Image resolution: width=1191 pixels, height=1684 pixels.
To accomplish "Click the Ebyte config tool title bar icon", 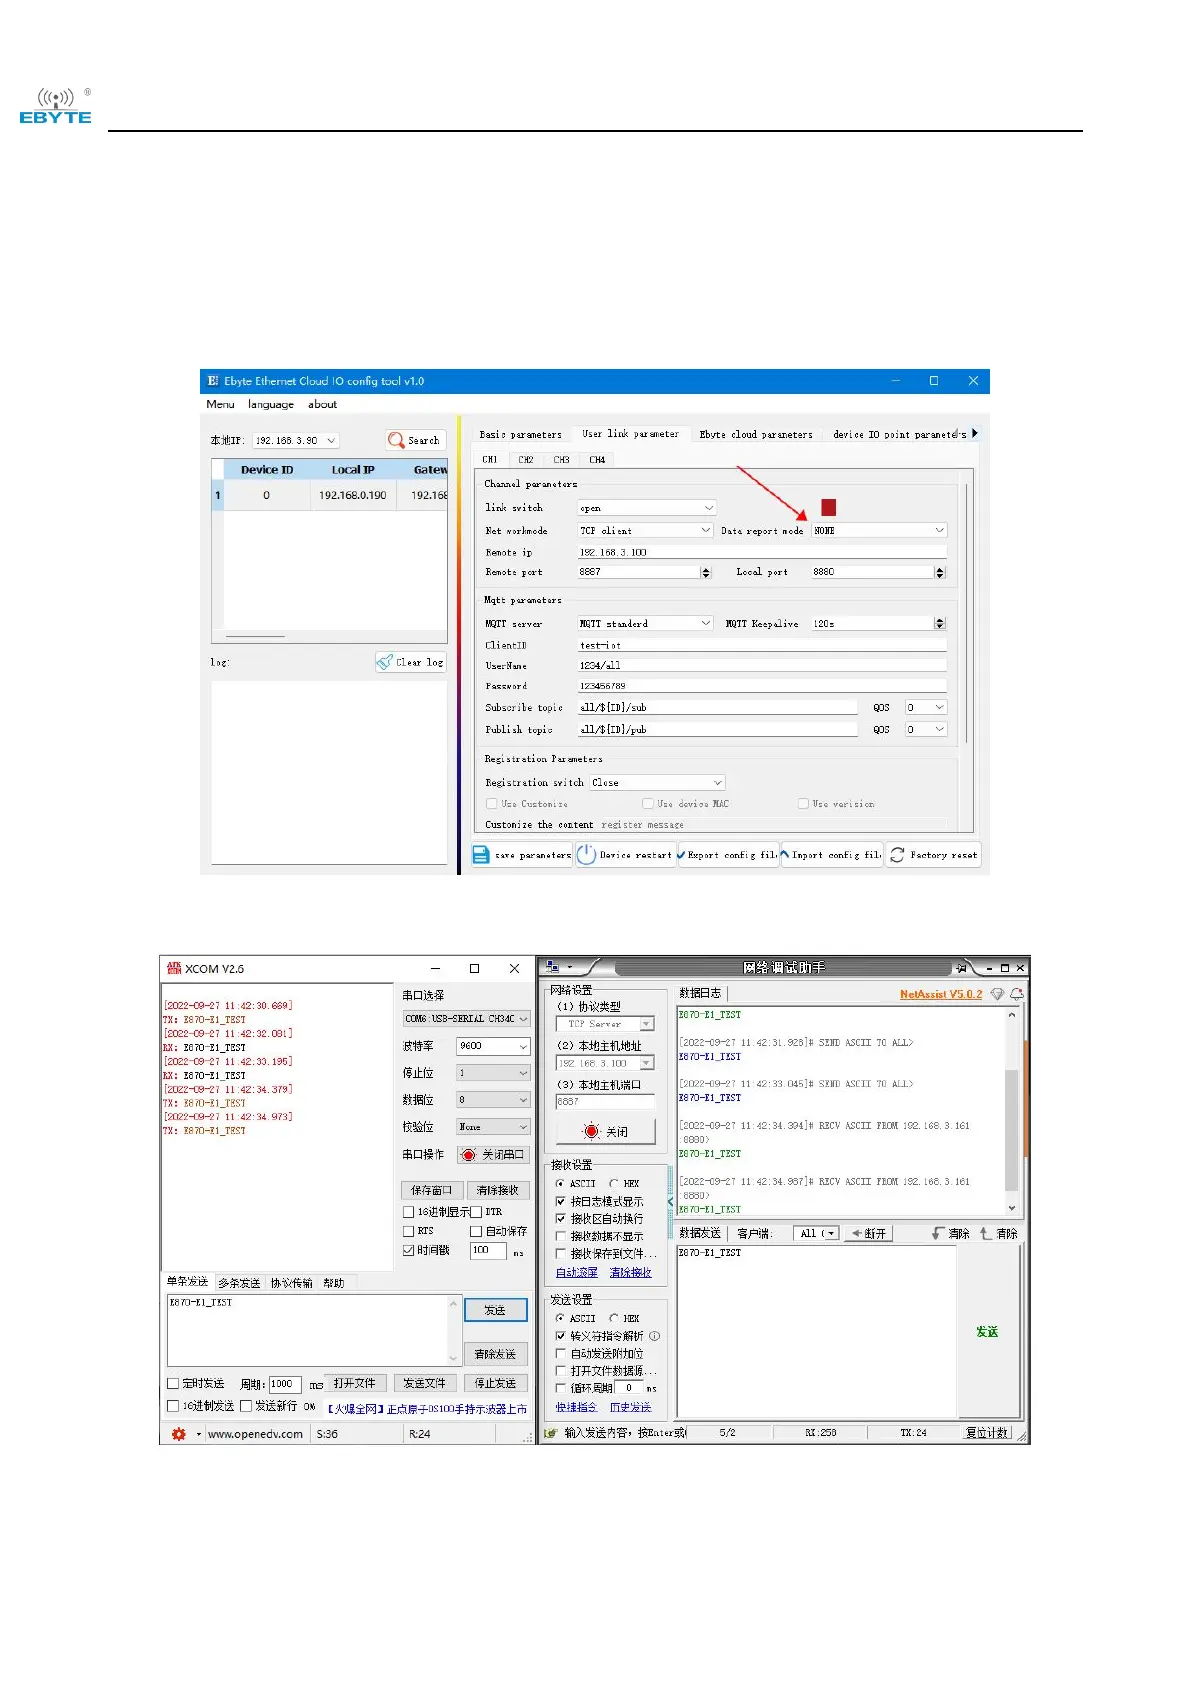I will (212, 381).
